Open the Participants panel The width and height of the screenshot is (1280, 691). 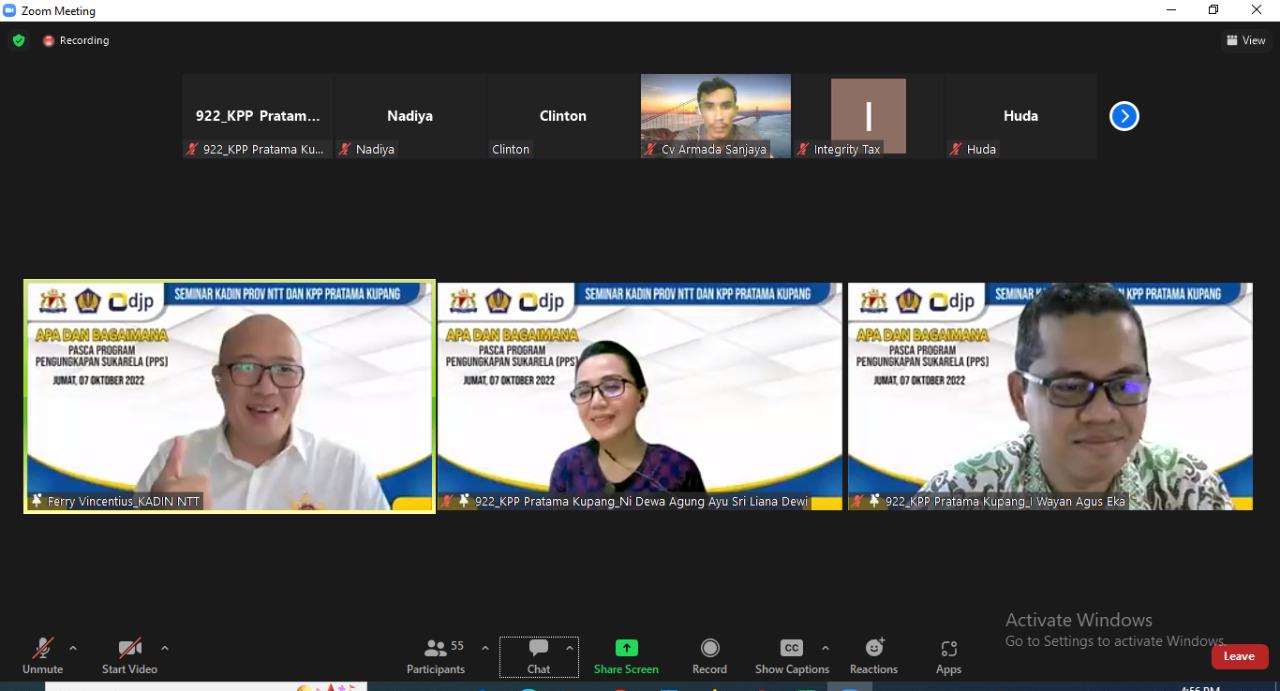436,655
